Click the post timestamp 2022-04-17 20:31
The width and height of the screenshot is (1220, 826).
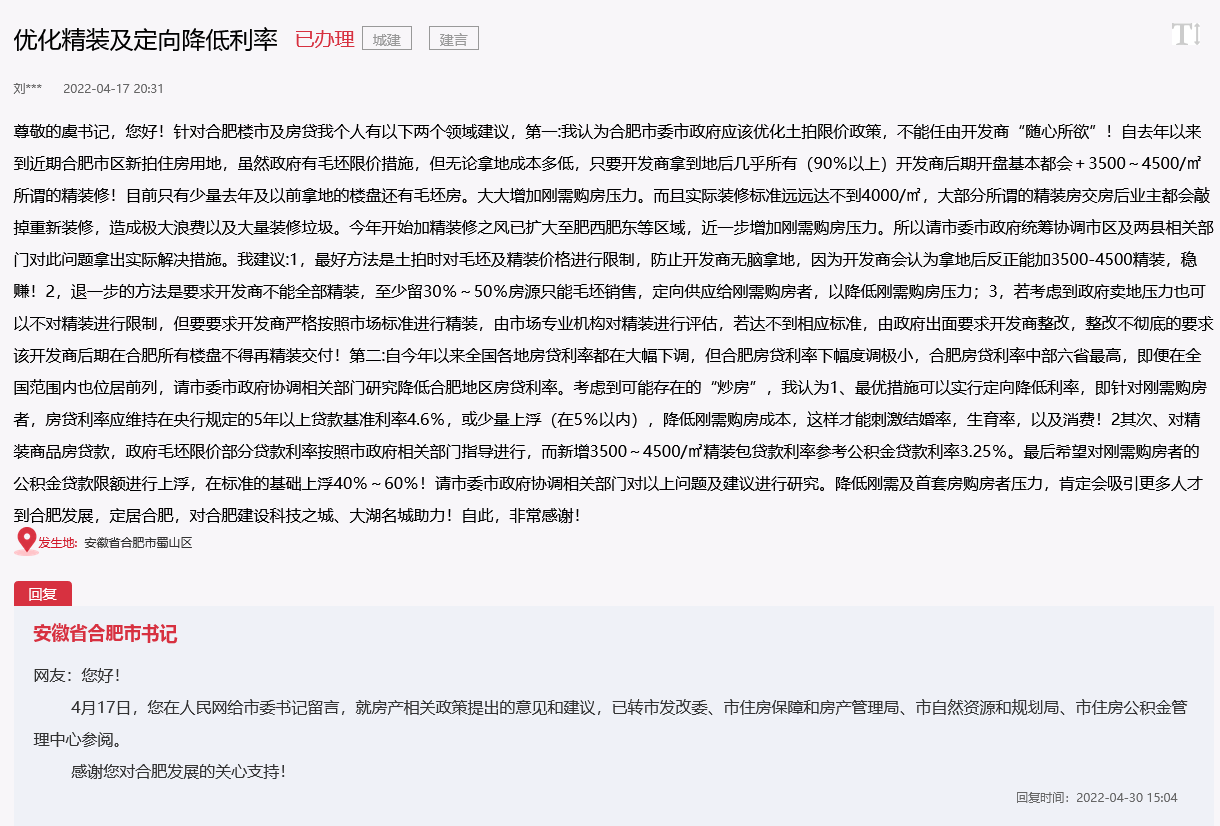pos(113,88)
